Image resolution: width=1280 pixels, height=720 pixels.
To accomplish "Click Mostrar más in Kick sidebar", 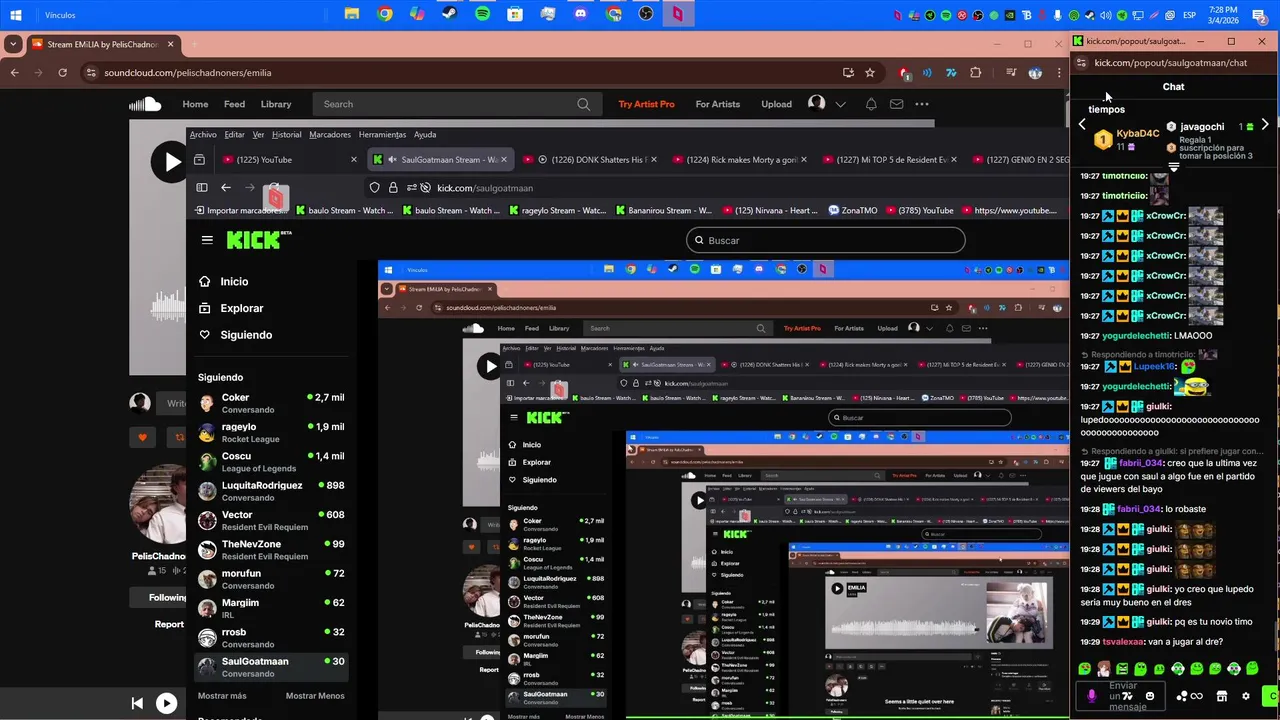I will point(222,696).
